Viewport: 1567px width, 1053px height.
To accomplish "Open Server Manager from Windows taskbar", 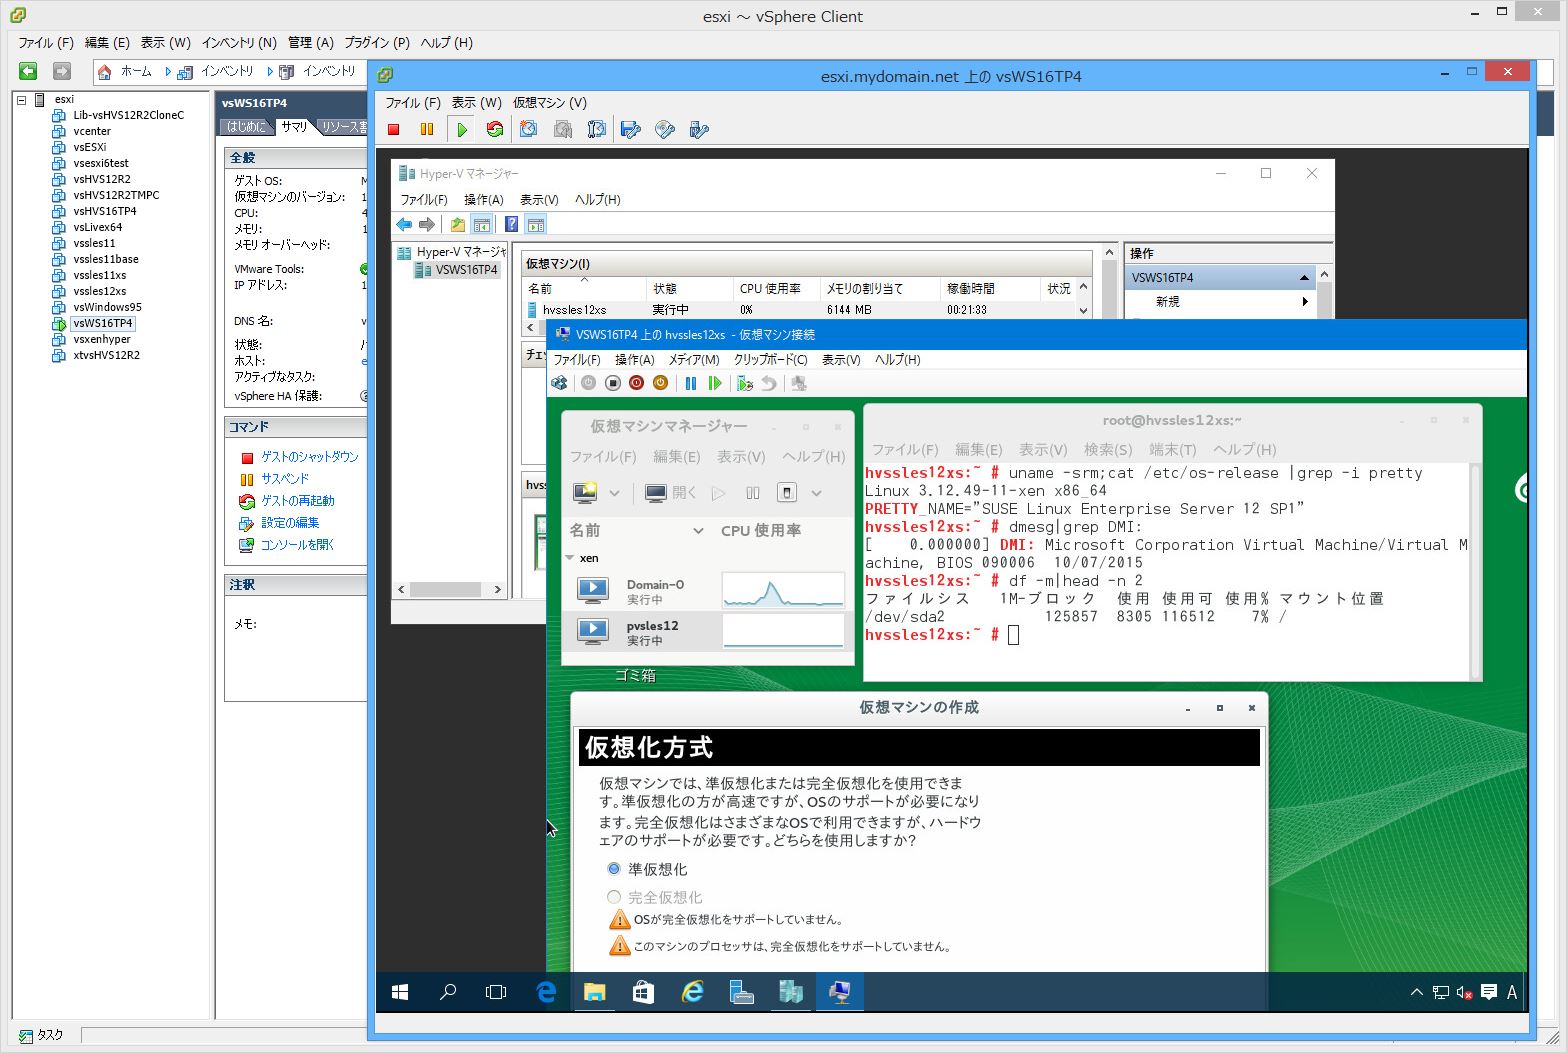I will coord(742,992).
